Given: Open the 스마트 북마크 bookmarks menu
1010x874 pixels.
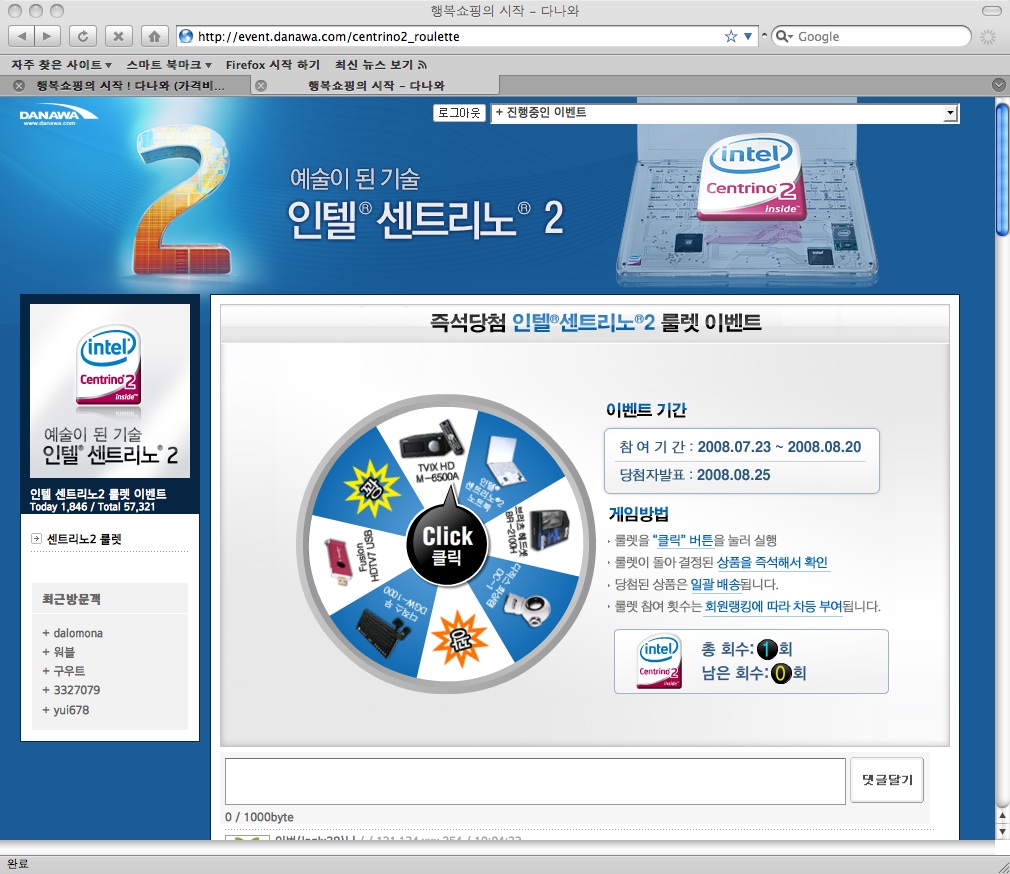Looking at the screenshot, I should coord(169,64).
